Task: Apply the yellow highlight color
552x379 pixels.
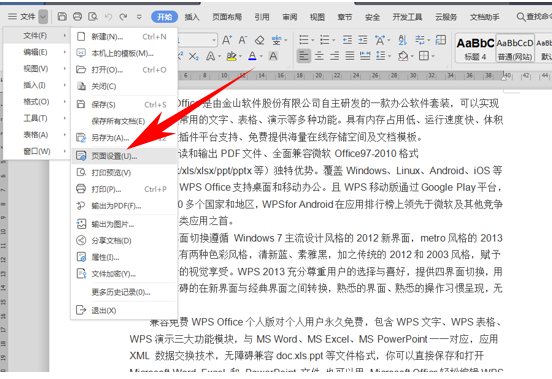Action: coord(231,56)
